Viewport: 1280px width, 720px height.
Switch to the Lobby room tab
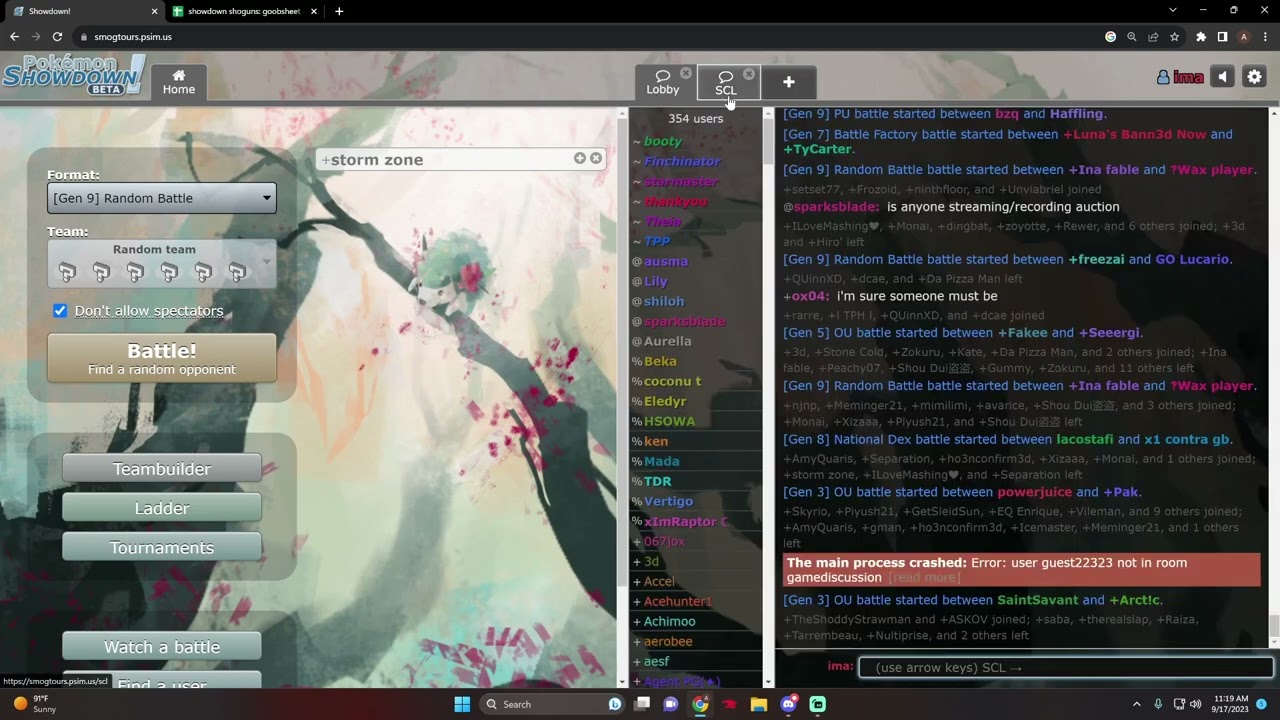pyautogui.click(x=662, y=82)
